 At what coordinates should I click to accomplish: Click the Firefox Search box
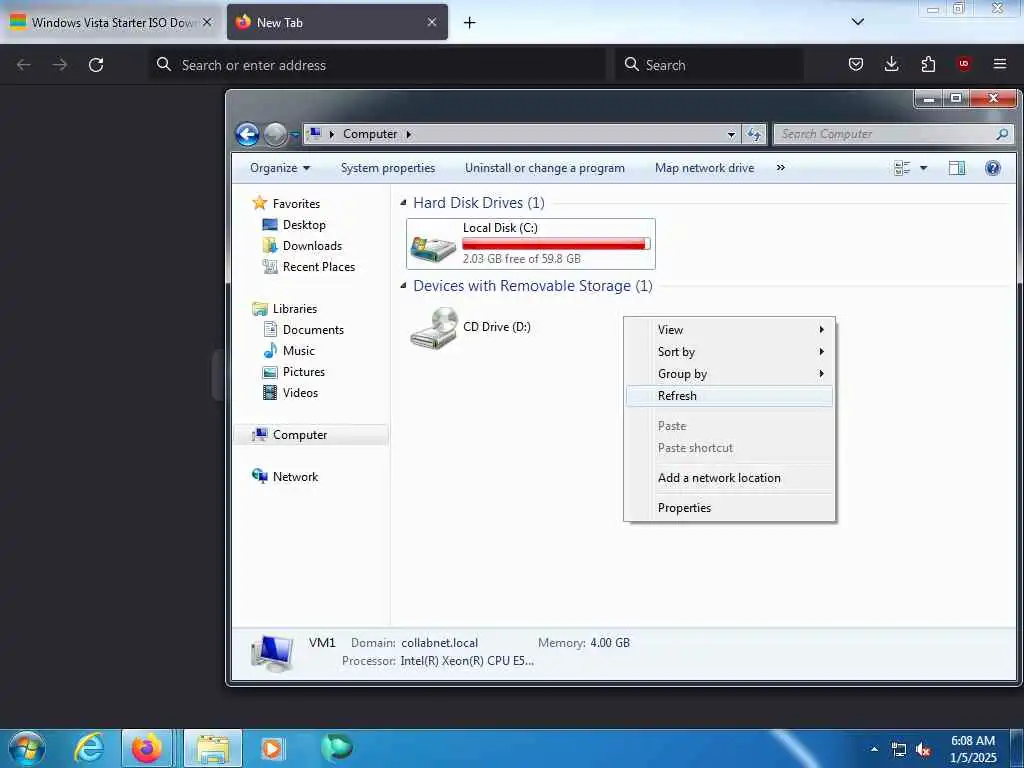[x=709, y=65]
